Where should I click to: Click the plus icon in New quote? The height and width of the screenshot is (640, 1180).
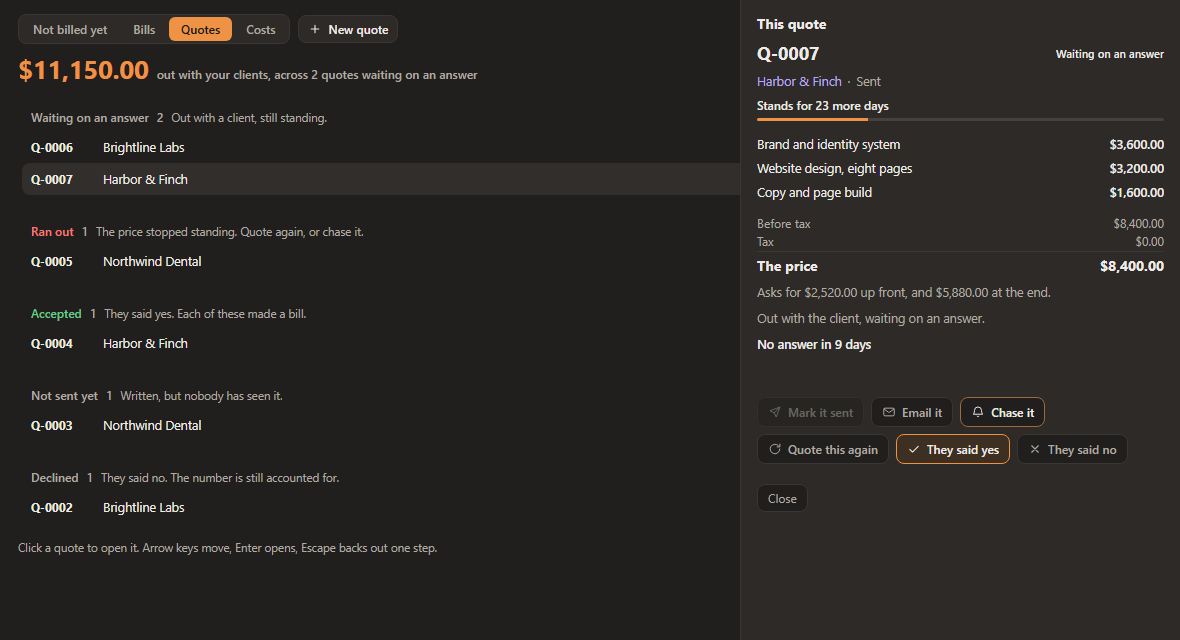pos(315,29)
